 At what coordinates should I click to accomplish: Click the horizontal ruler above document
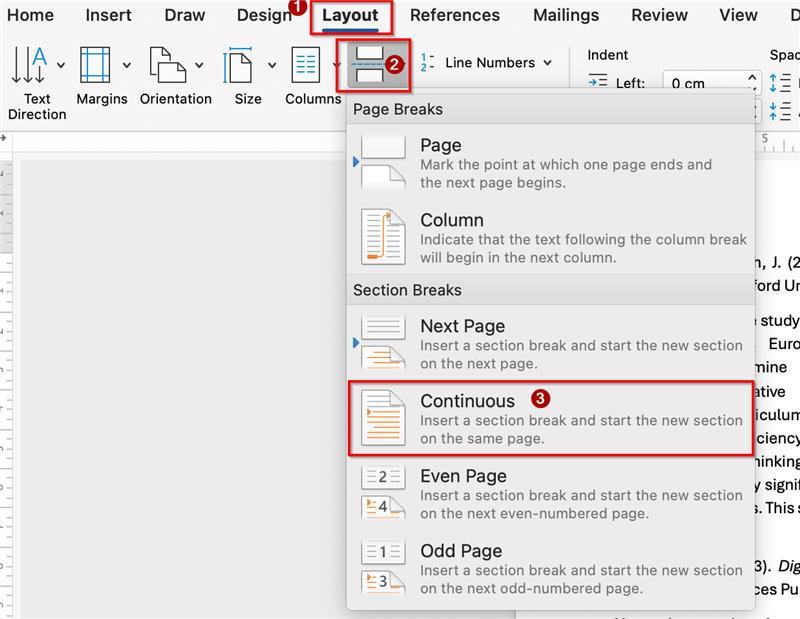179,142
